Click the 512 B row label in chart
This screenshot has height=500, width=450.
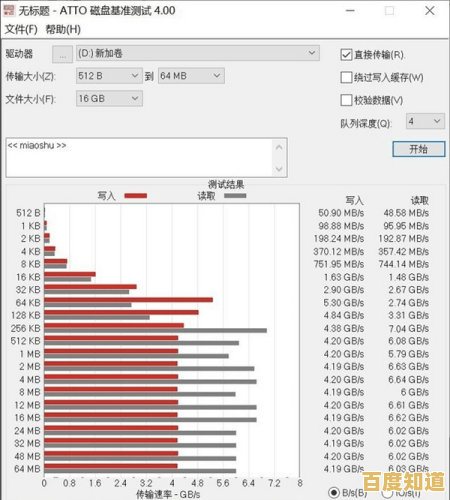coord(28,213)
